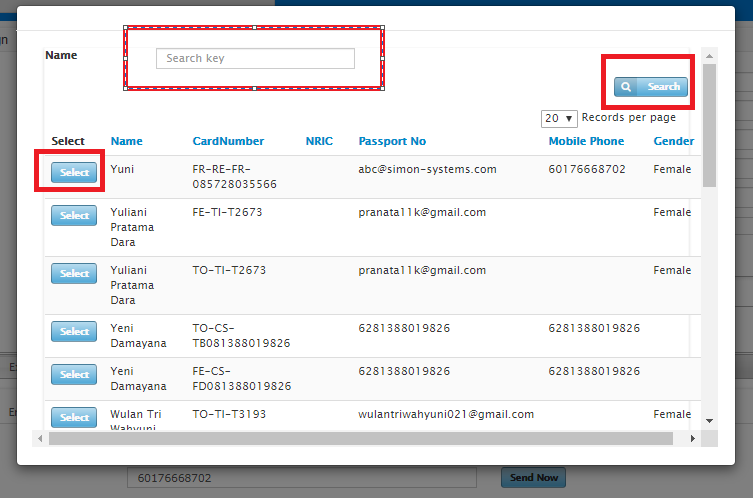
Task: Click the vertical scrollbar down arrow
Action: tap(709, 421)
